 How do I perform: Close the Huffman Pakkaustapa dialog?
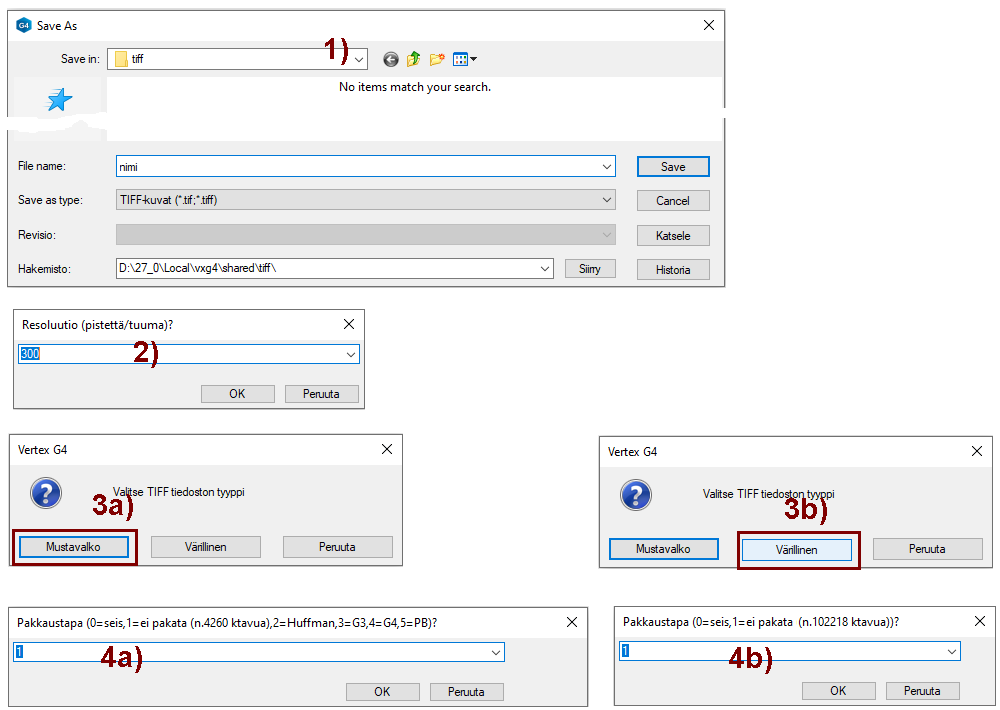coord(571,622)
